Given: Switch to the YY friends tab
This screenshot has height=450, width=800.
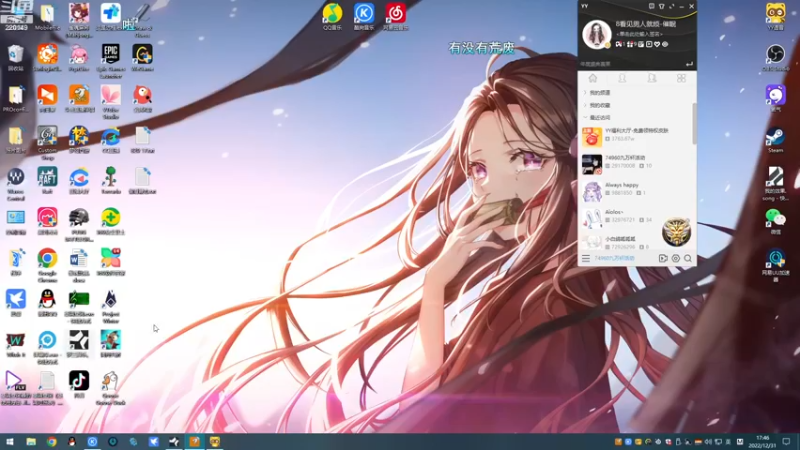Looking at the screenshot, I should click(x=622, y=78).
